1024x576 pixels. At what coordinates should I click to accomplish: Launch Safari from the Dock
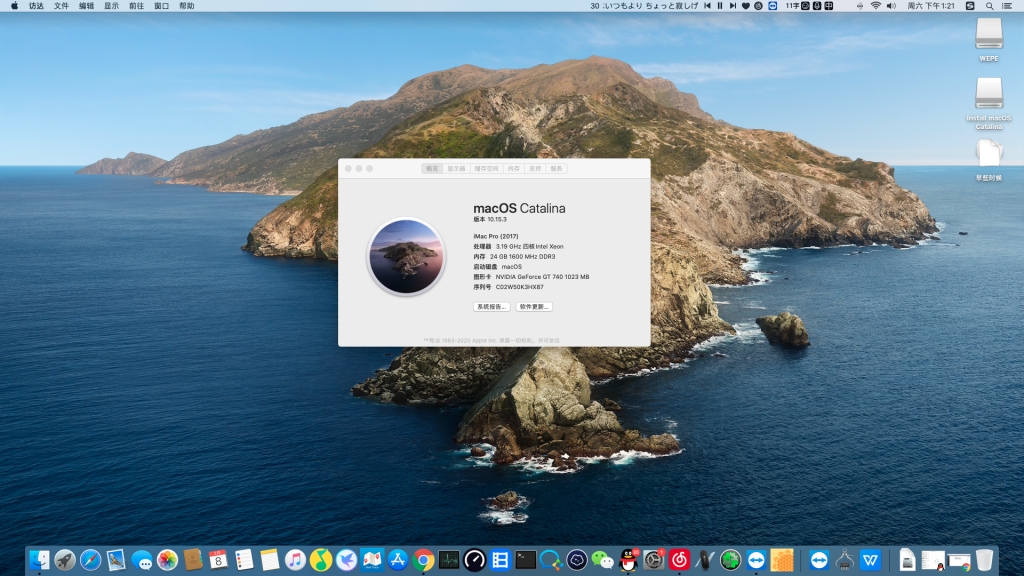(90, 560)
